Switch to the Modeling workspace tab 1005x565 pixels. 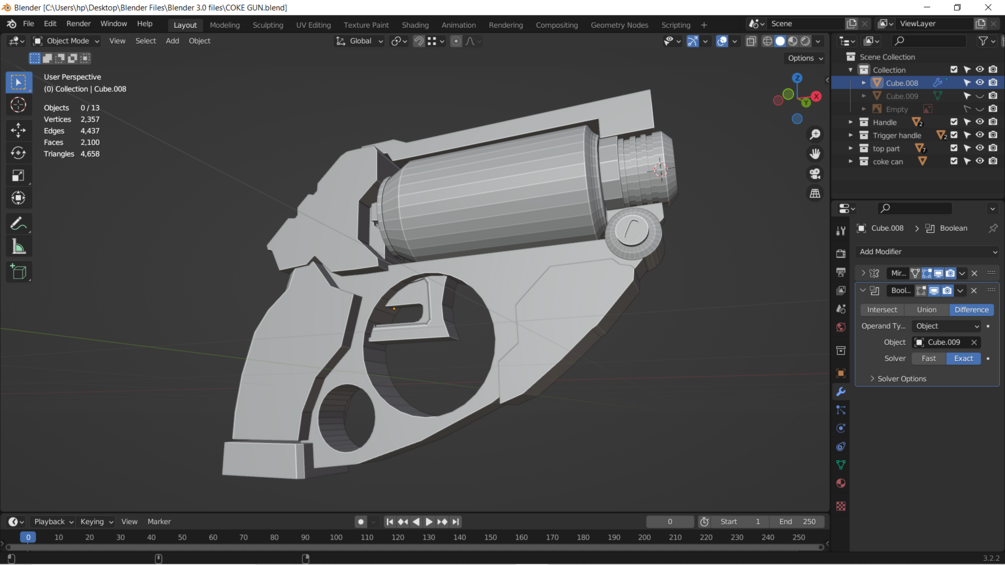pos(224,25)
